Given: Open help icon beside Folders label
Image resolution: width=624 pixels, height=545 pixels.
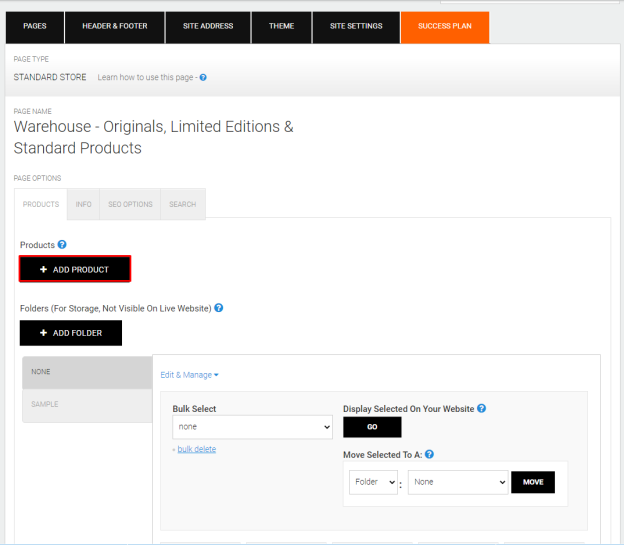Looking at the screenshot, I should pos(218,308).
